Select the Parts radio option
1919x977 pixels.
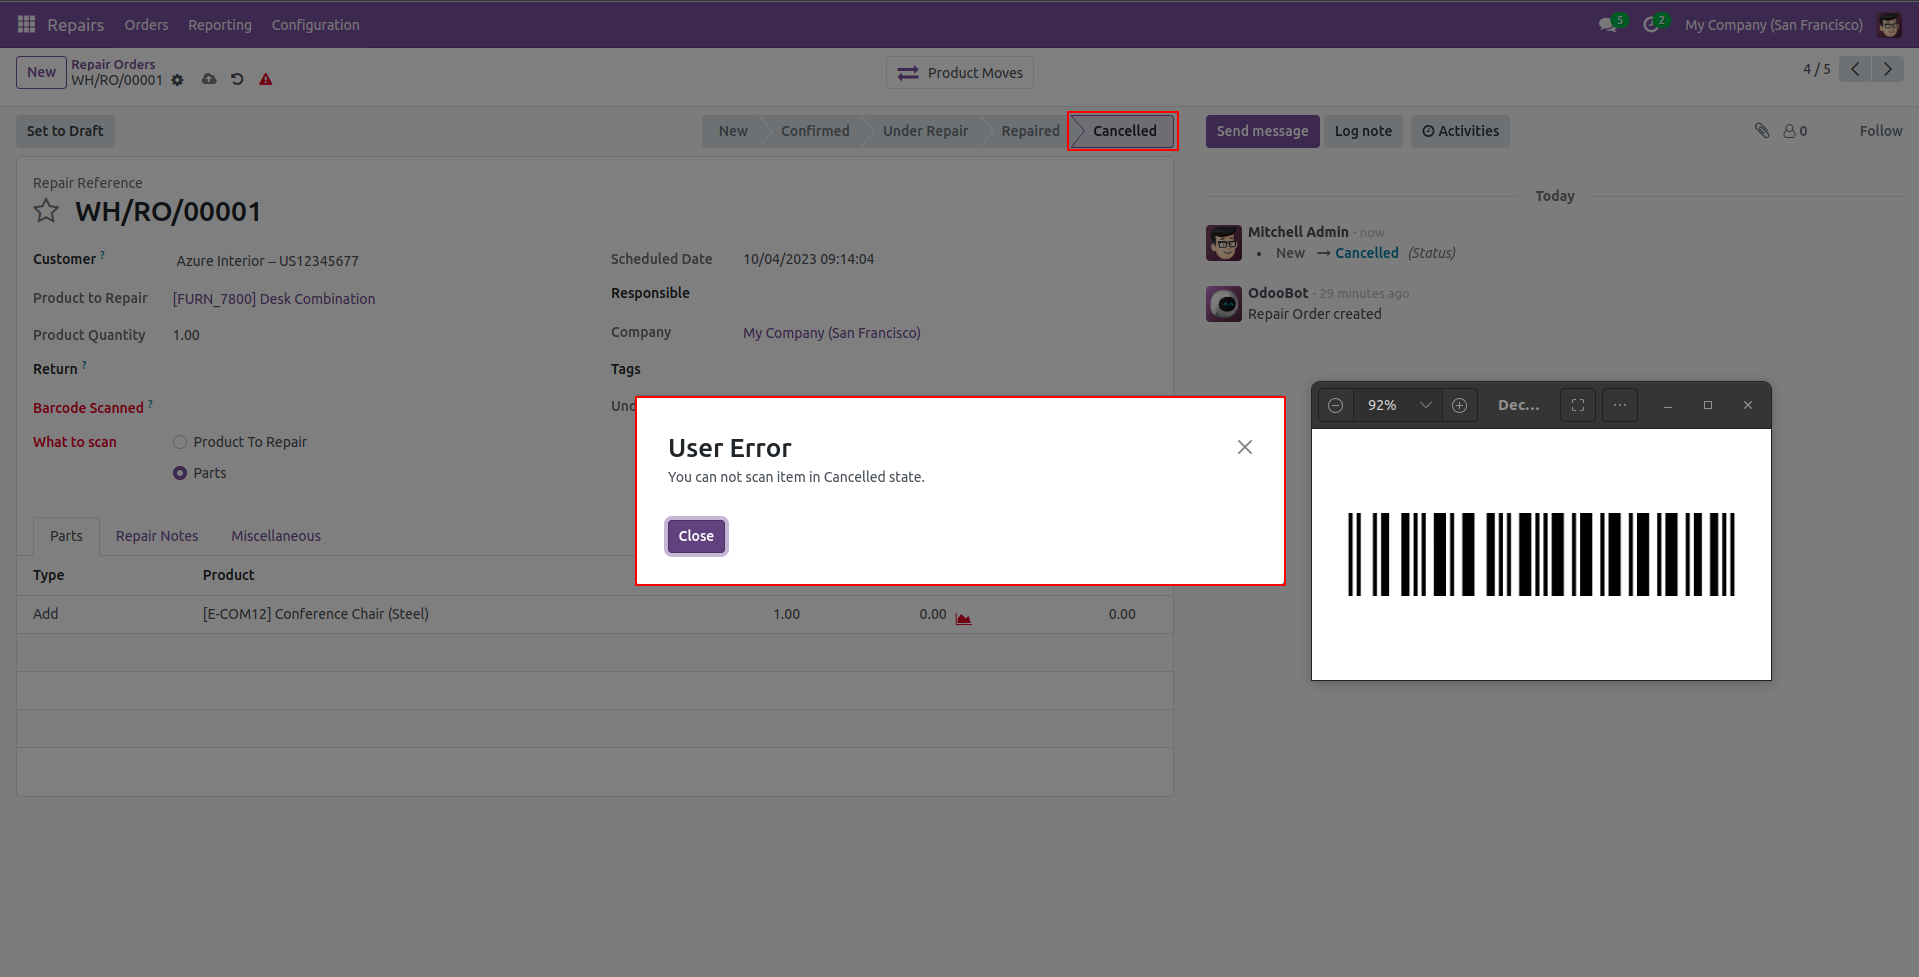[180, 473]
